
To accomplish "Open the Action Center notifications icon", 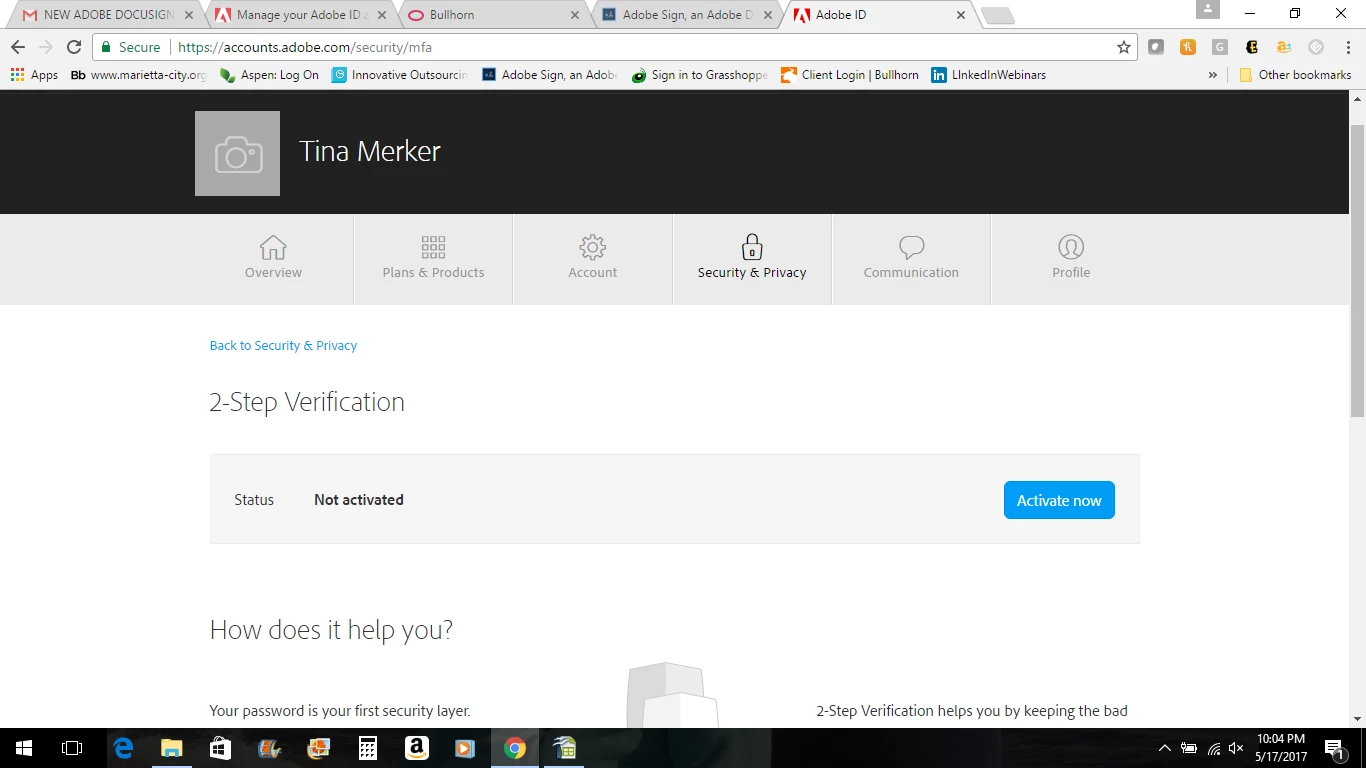I will click(x=1333, y=748).
